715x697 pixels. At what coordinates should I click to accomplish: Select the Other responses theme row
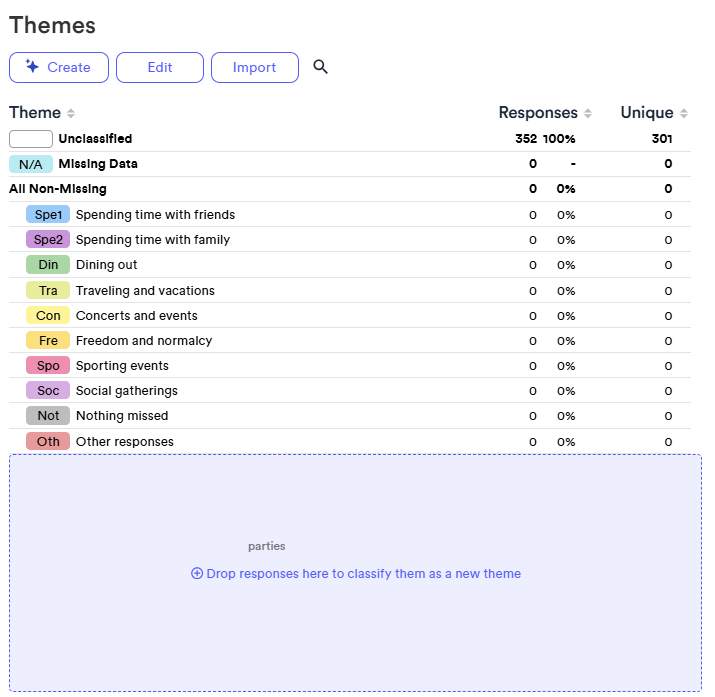(x=124, y=442)
